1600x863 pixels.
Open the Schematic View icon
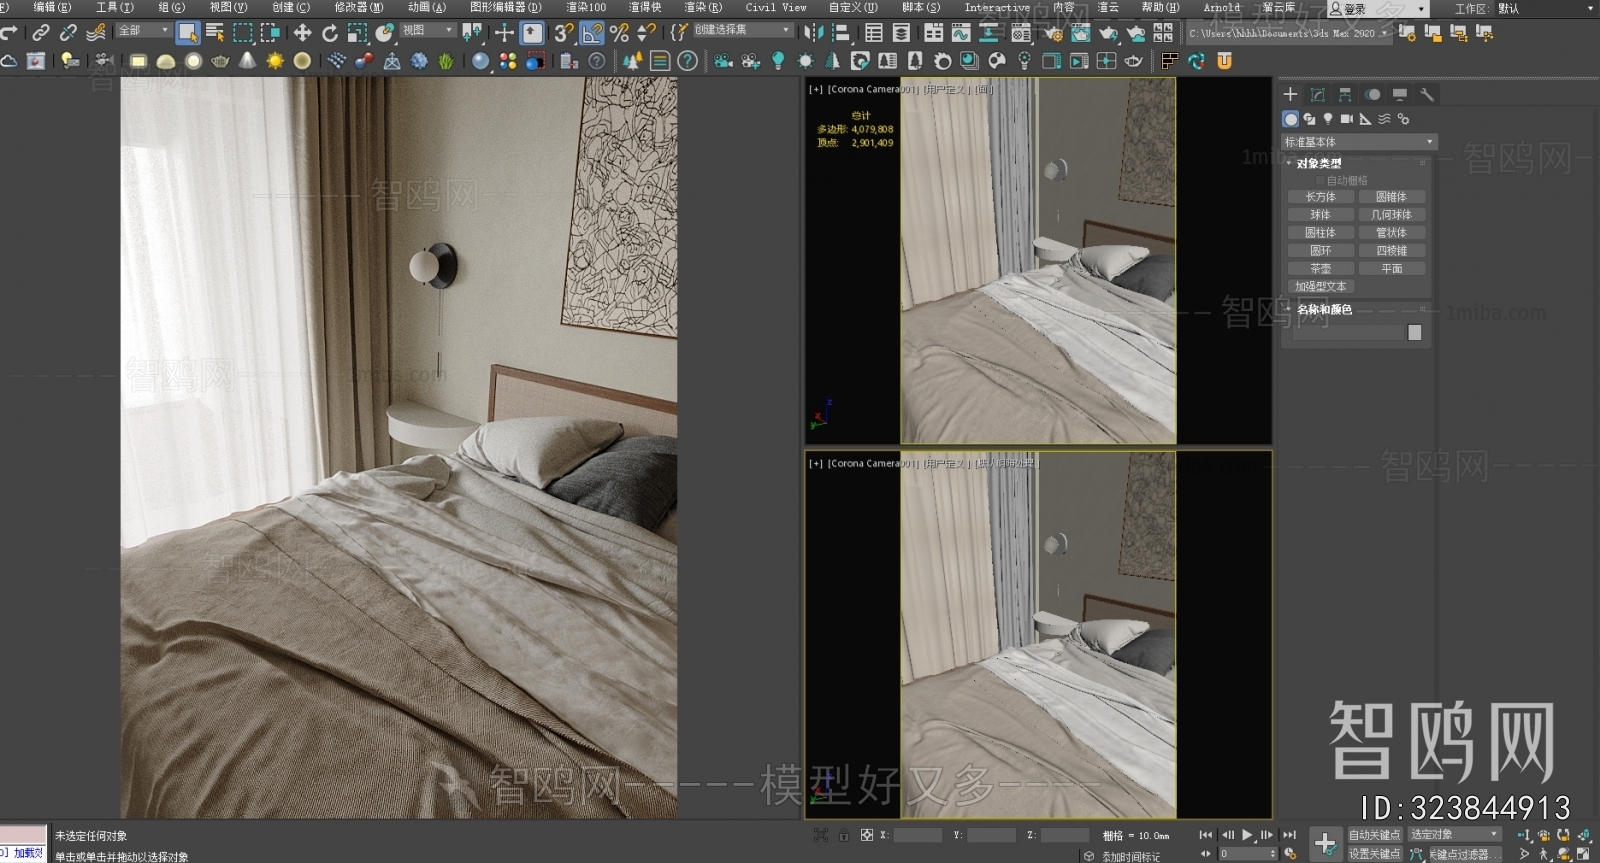989,33
